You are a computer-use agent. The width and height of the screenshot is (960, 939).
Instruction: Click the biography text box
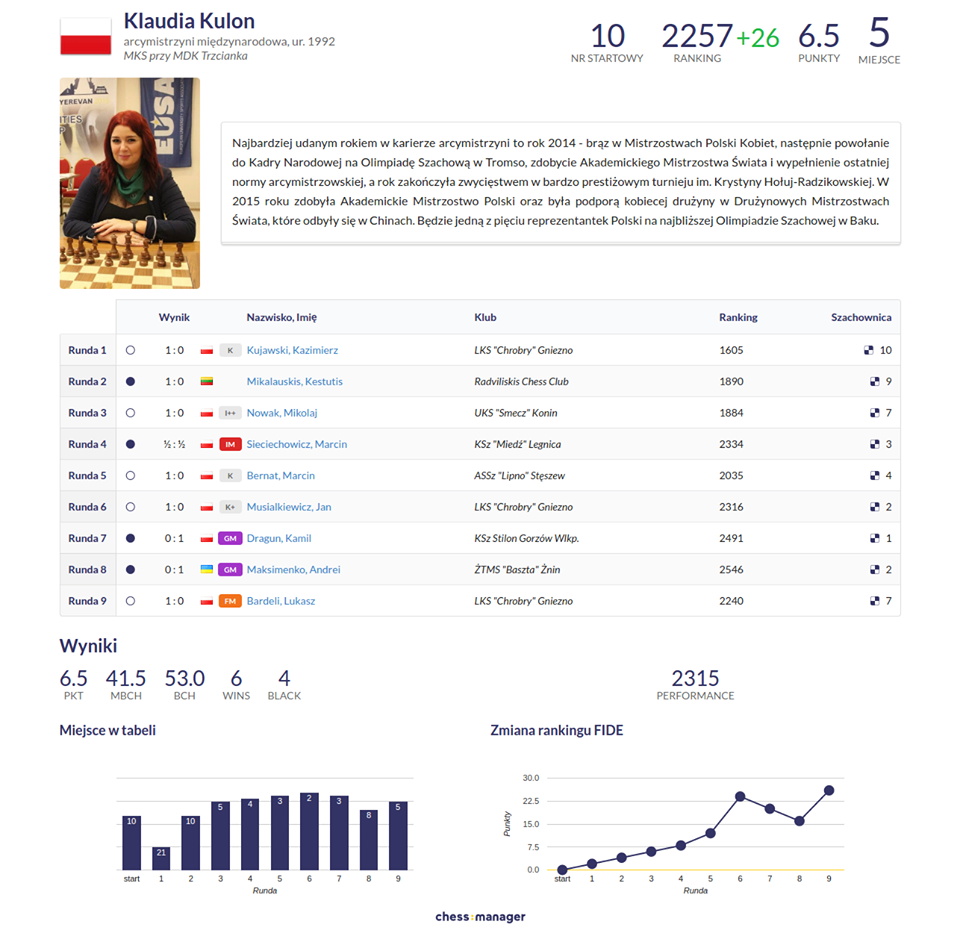(x=561, y=183)
